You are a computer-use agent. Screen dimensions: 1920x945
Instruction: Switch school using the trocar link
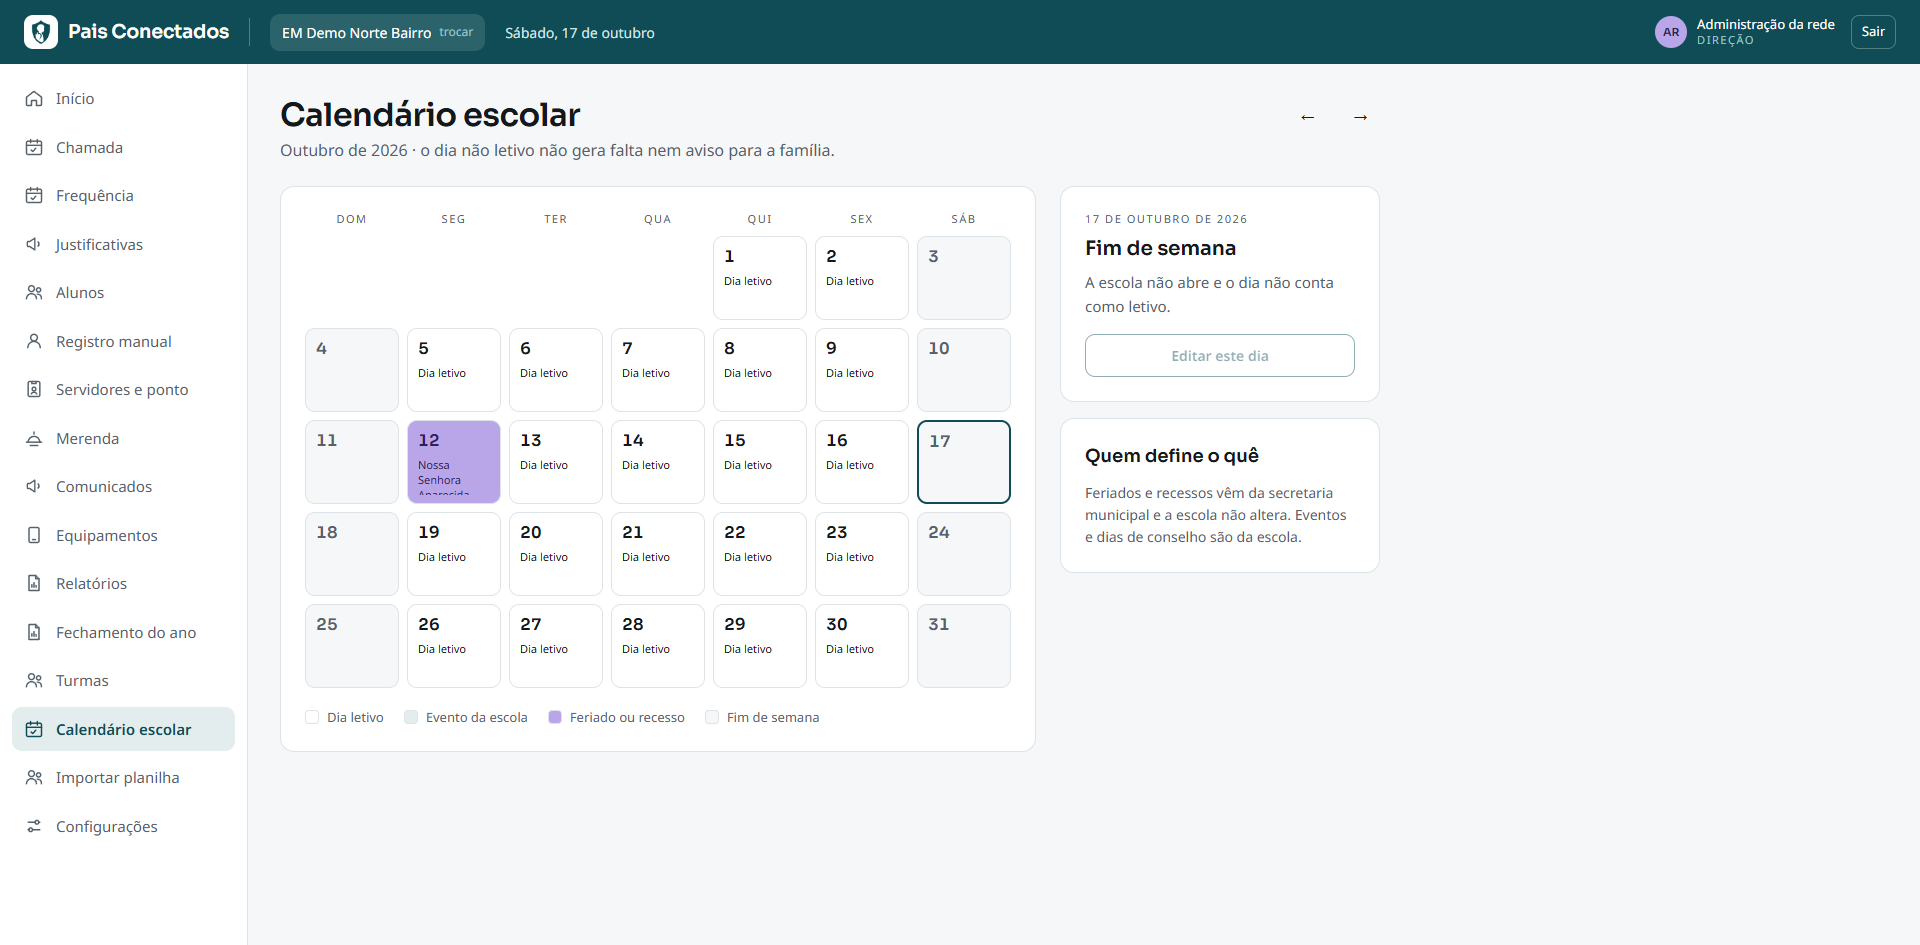[456, 32]
